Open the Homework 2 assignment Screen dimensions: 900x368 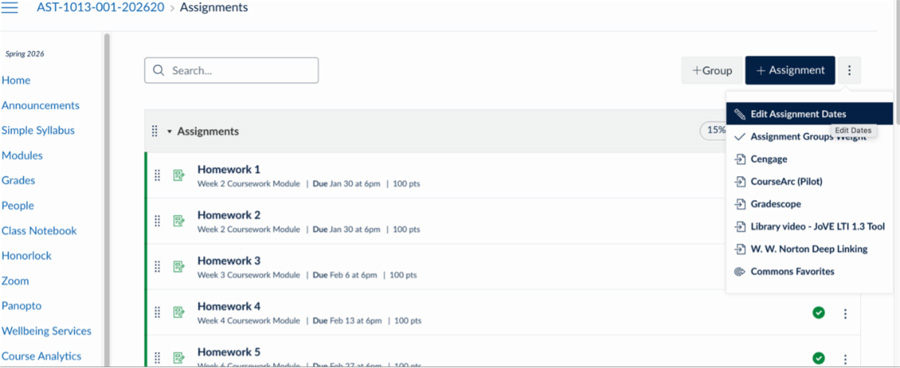[228, 215]
